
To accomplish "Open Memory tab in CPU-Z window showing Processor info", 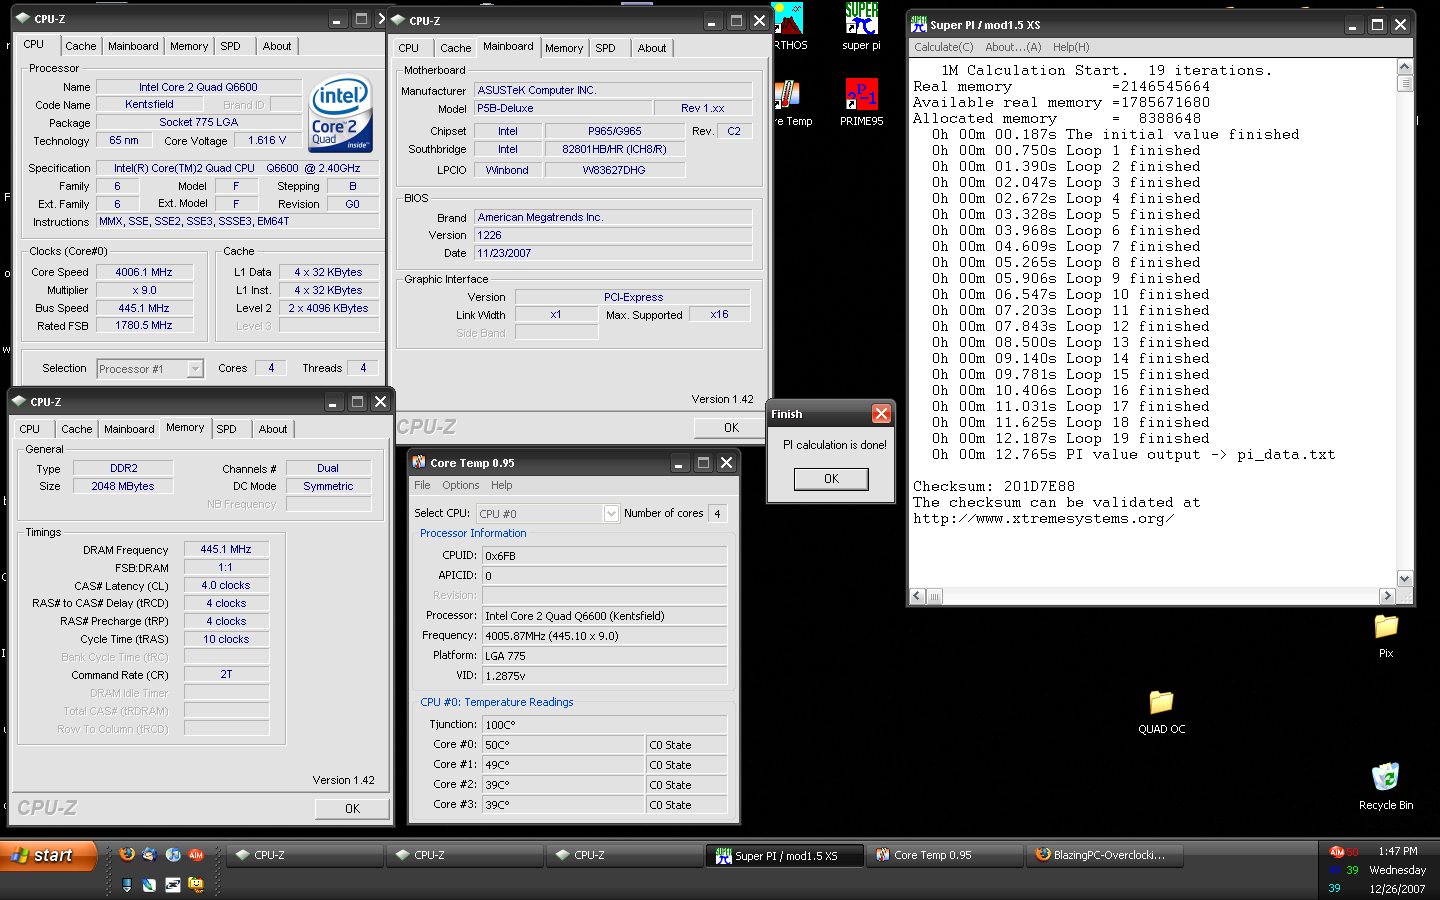I will [x=189, y=46].
